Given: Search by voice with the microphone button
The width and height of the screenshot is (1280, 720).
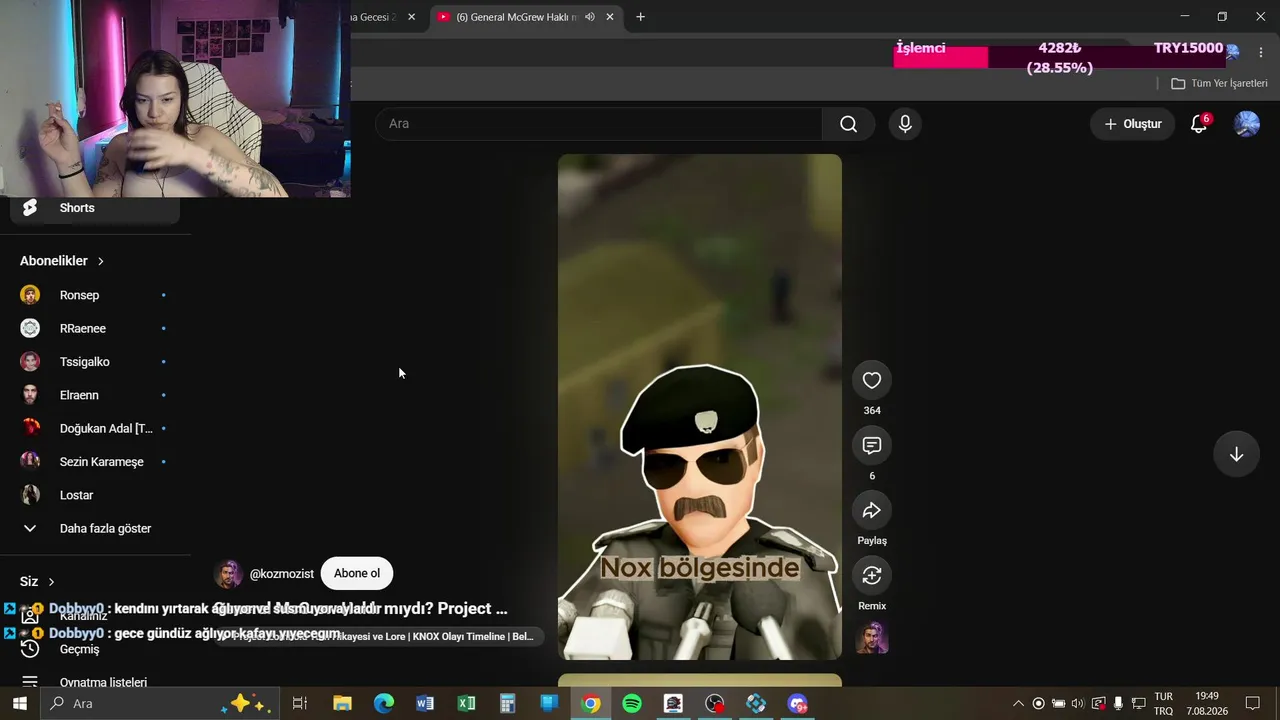Looking at the screenshot, I should (905, 124).
